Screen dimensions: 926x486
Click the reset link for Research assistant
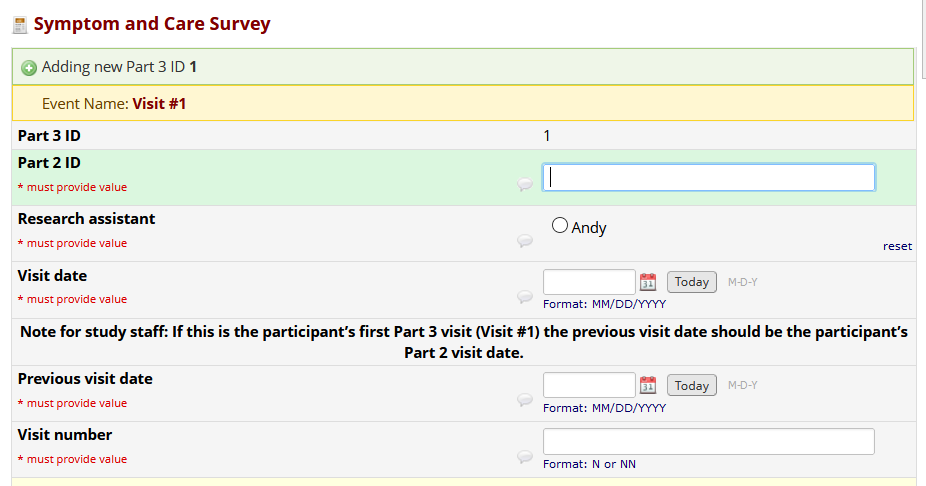click(897, 246)
